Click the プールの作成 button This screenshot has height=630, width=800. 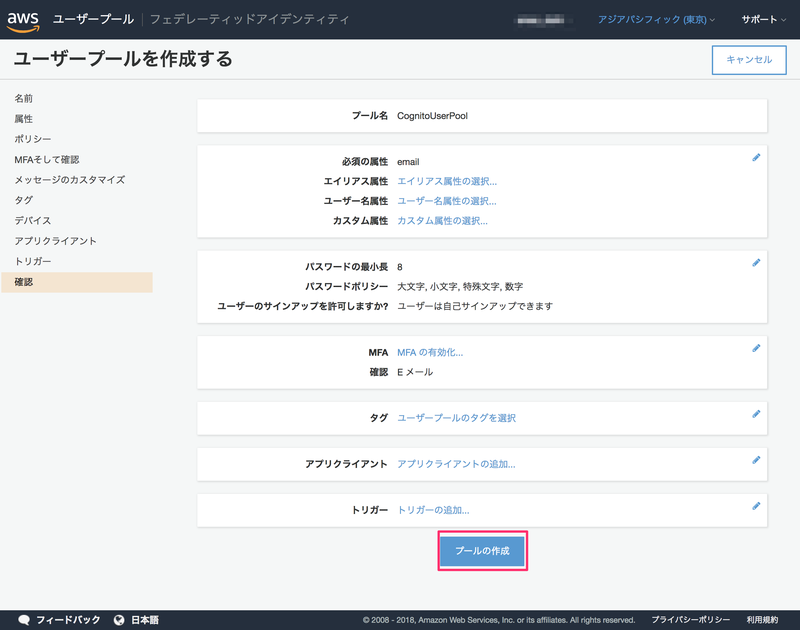(483, 550)
